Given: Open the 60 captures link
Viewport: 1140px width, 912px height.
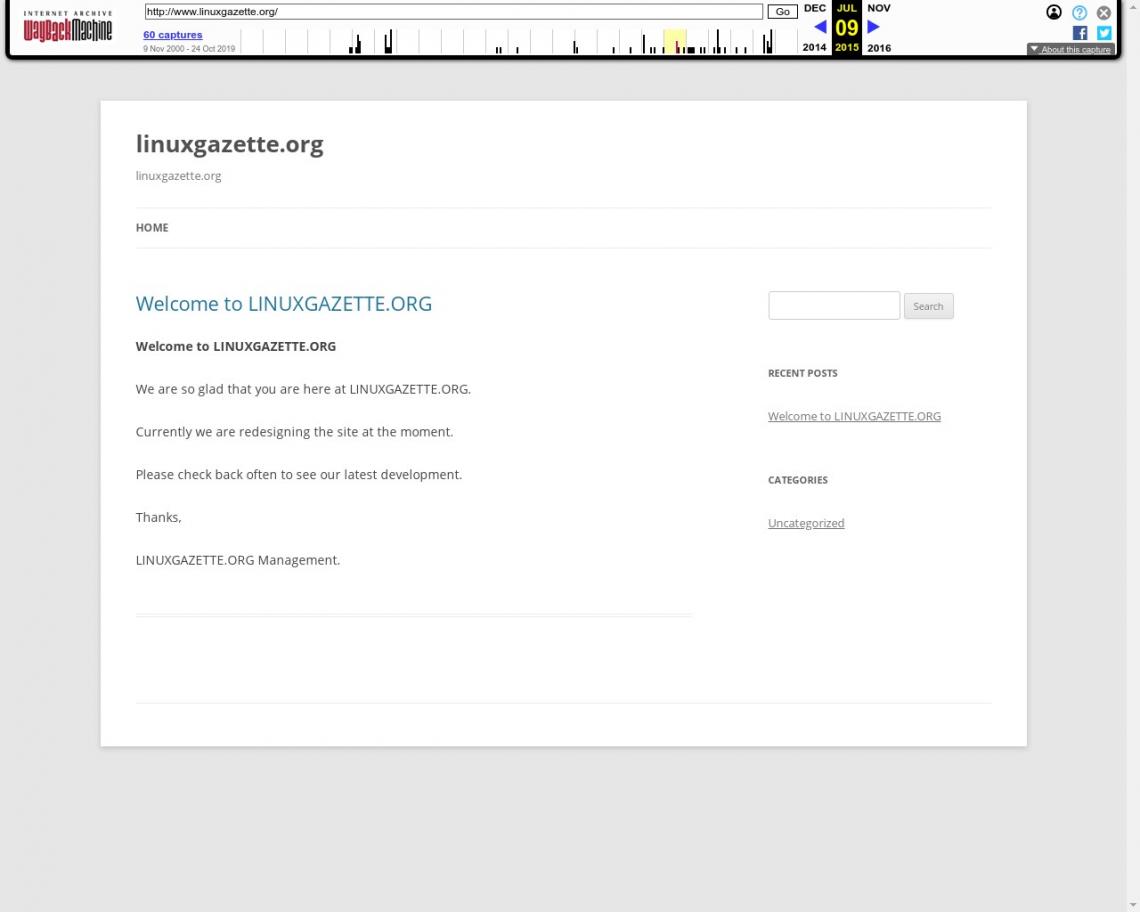Looking at the screenshot, I should pyautogui.click(x=173, y=34).
